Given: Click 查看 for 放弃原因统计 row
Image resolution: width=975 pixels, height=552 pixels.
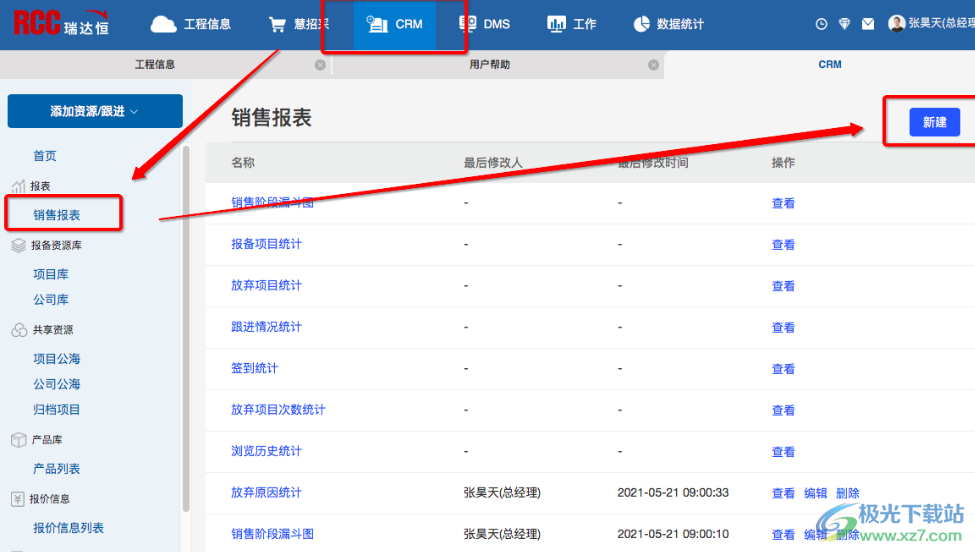Looking at the screenshot, I should click(x=783, y=493).
